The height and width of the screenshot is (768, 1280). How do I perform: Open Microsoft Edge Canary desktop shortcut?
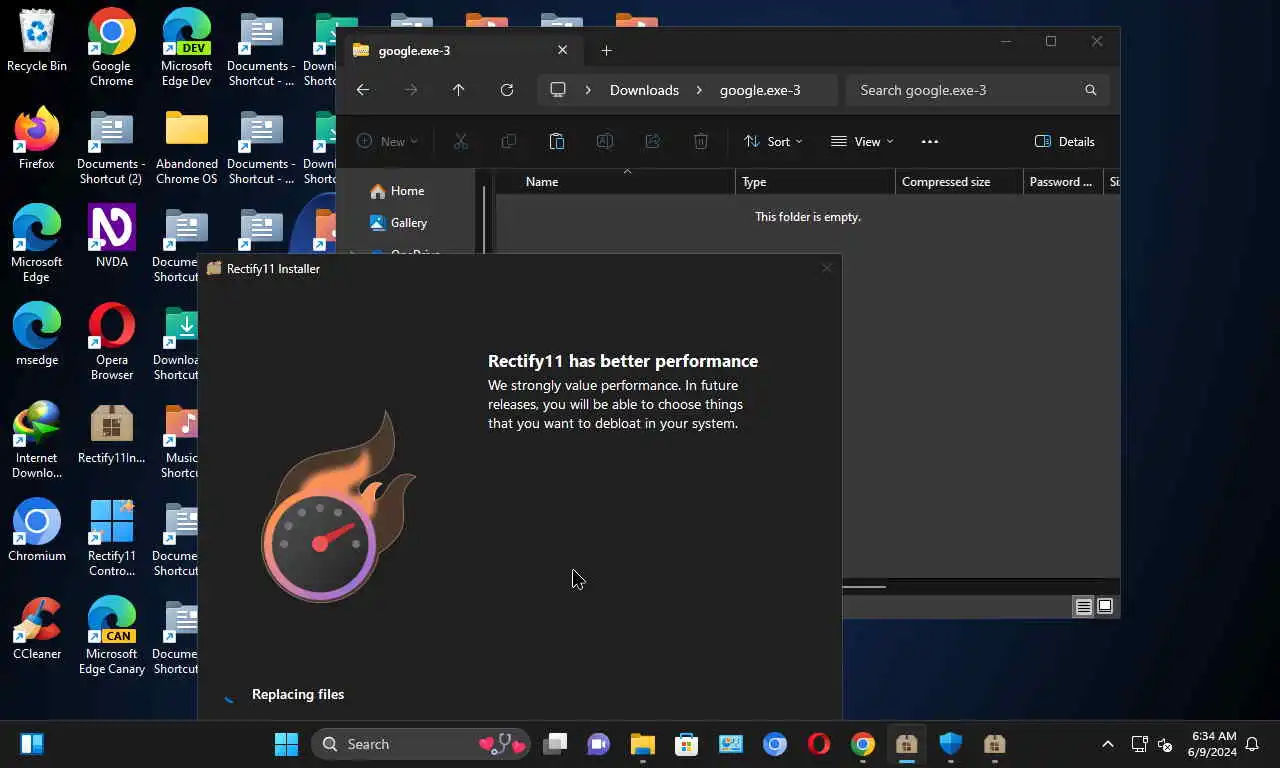pos(112,636)
